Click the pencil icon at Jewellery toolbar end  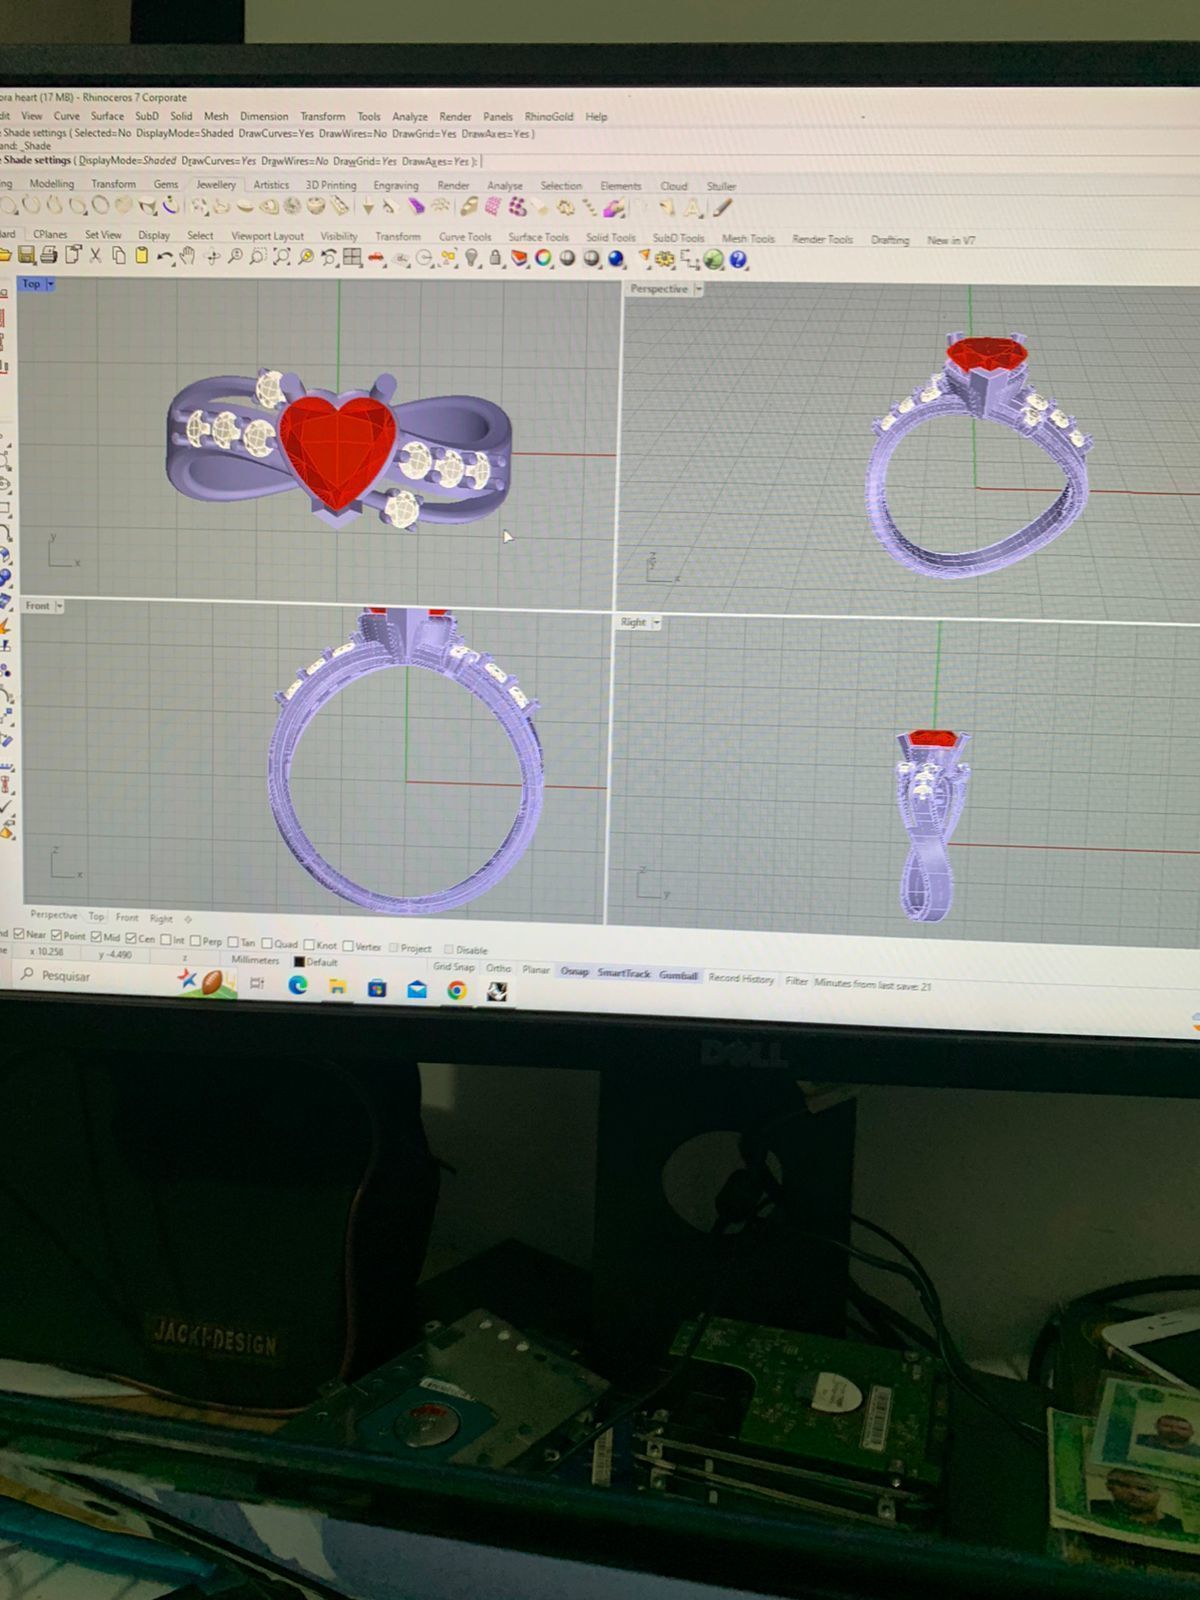coord(722,208)
